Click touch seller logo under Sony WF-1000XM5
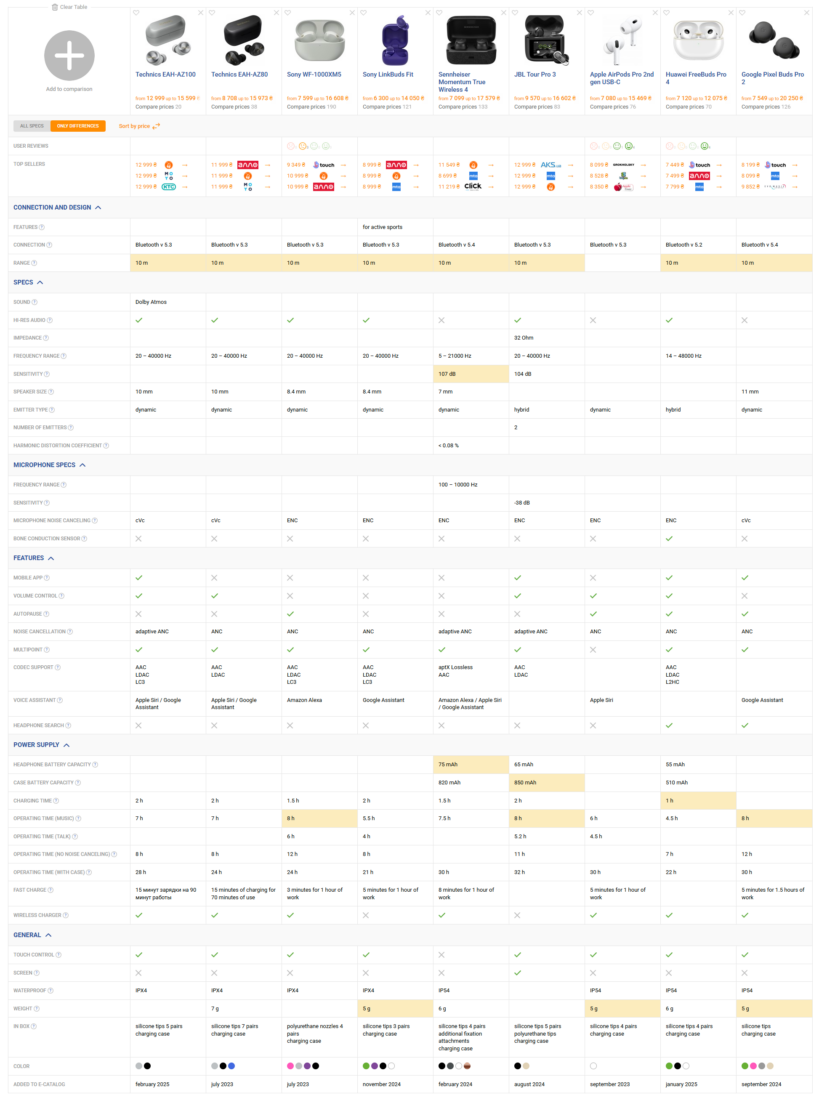 tap(323, 165)
